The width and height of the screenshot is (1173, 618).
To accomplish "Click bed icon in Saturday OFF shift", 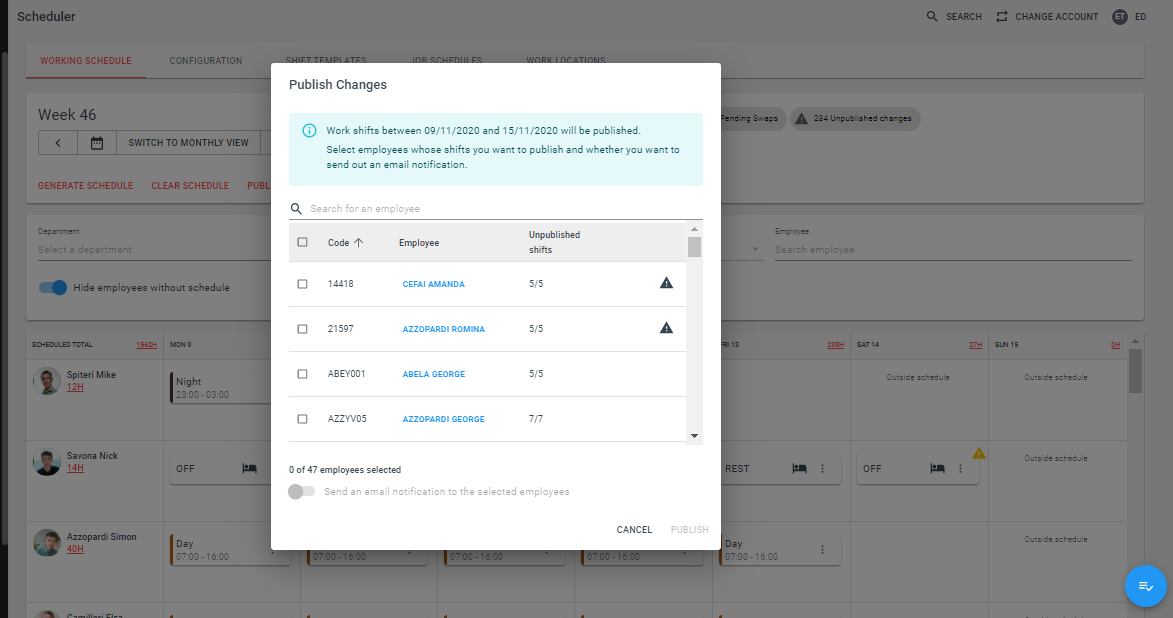I will pos(937,468).
